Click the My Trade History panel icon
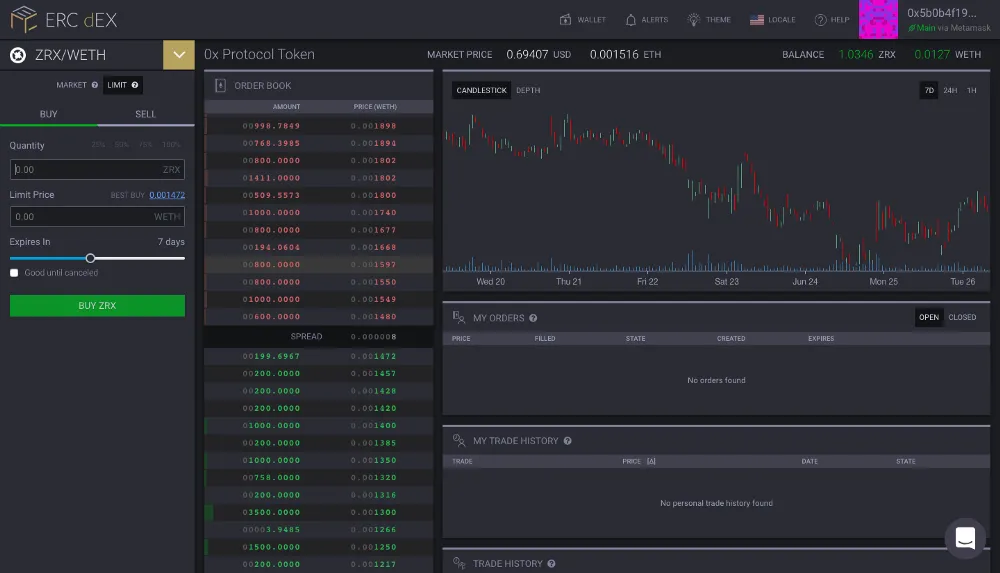 459,440
